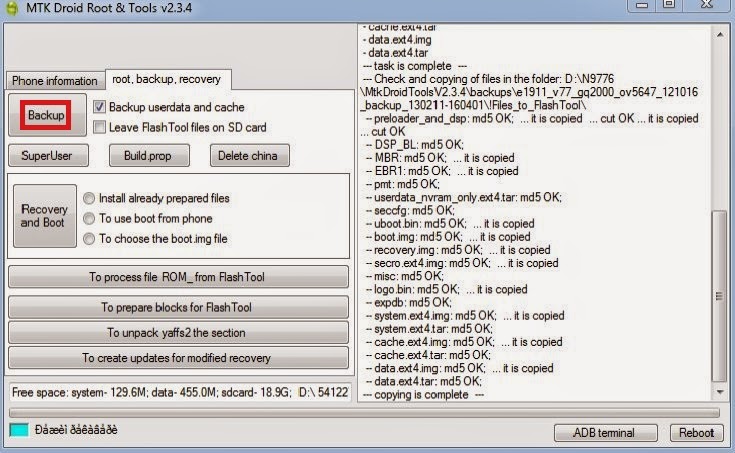The image size is (735, 453).
Task: Click the 'userdata_nvram_only.ext4.tar' log line
Action: (x=464, y=197)
